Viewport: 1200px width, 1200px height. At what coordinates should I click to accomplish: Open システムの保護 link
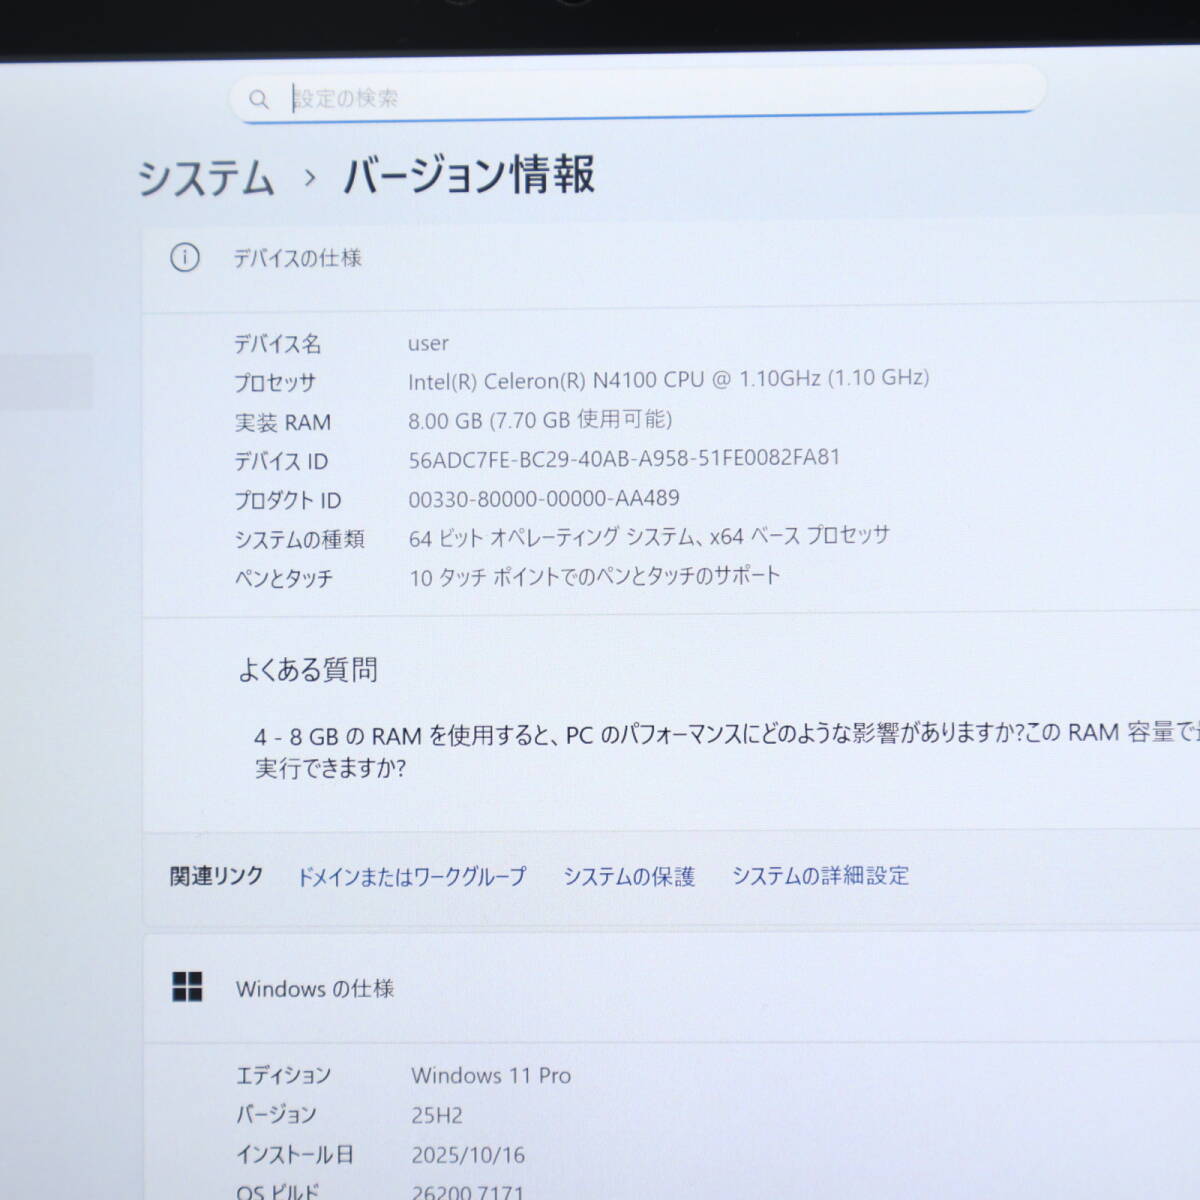[629, 877]
